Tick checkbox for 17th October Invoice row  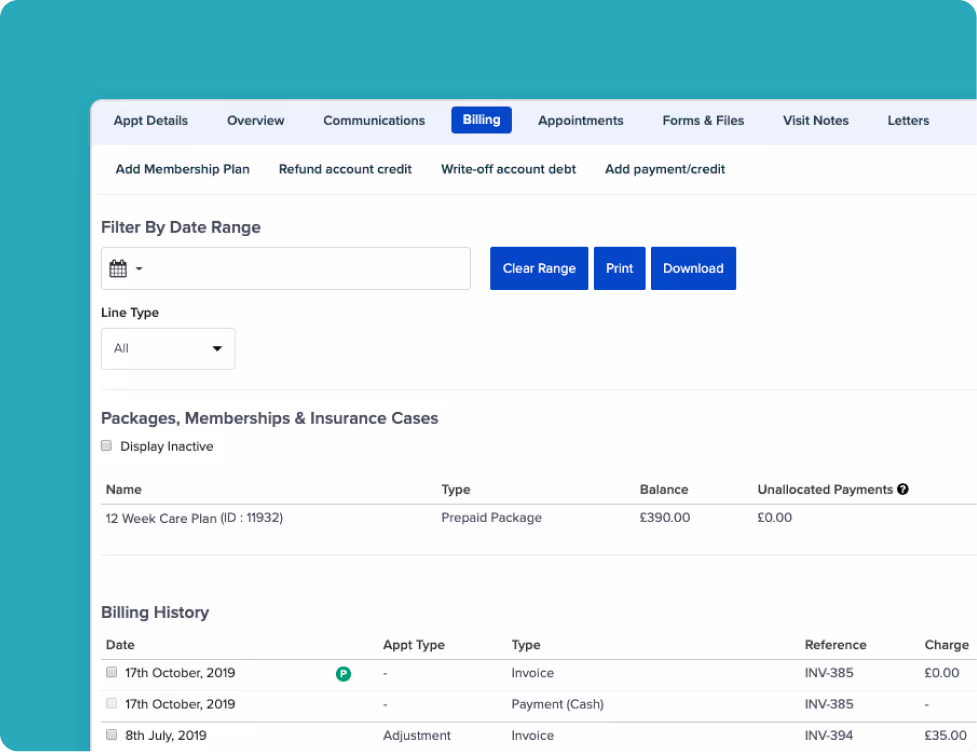112,672
